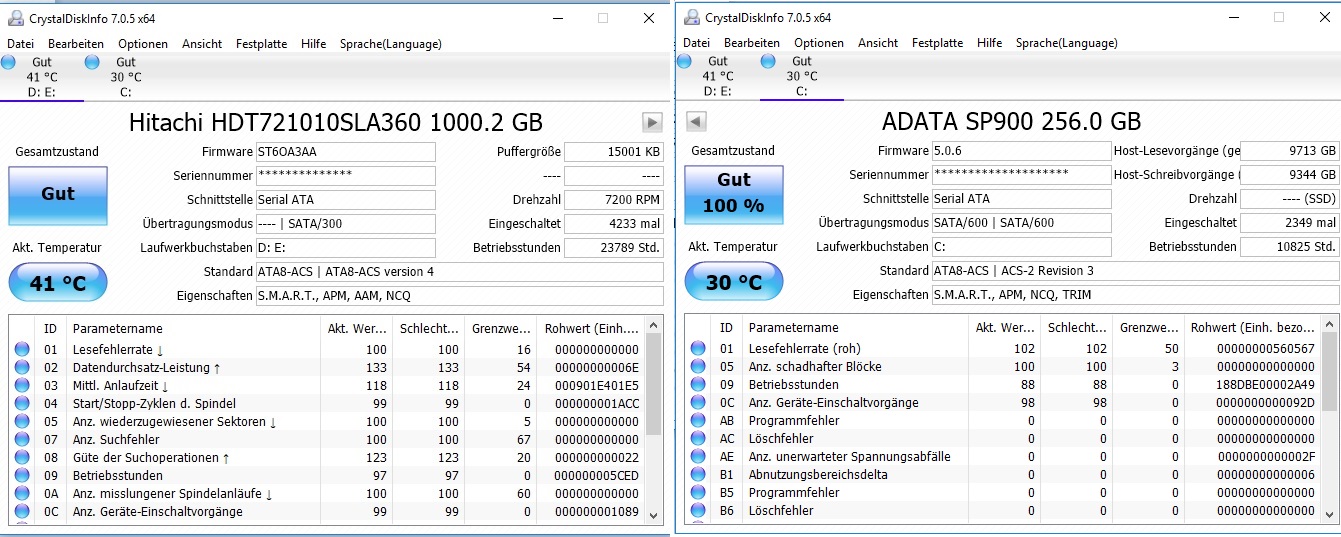The width and height of the screenshot is (1341, 537).
Task: Click the CrystalDiskInfo app icon in right window title bar
Action: click(692, 18)
